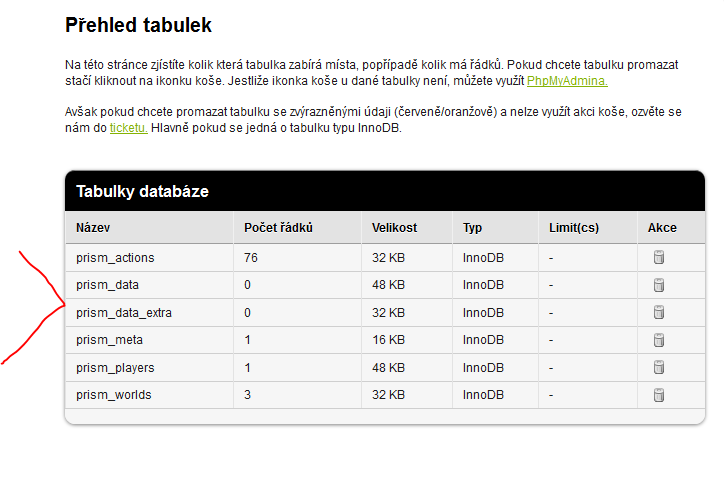This screenshot has height=484, width=724.
Task: Truncate prism_worlds with the trash icon
Action: point(658,395)
